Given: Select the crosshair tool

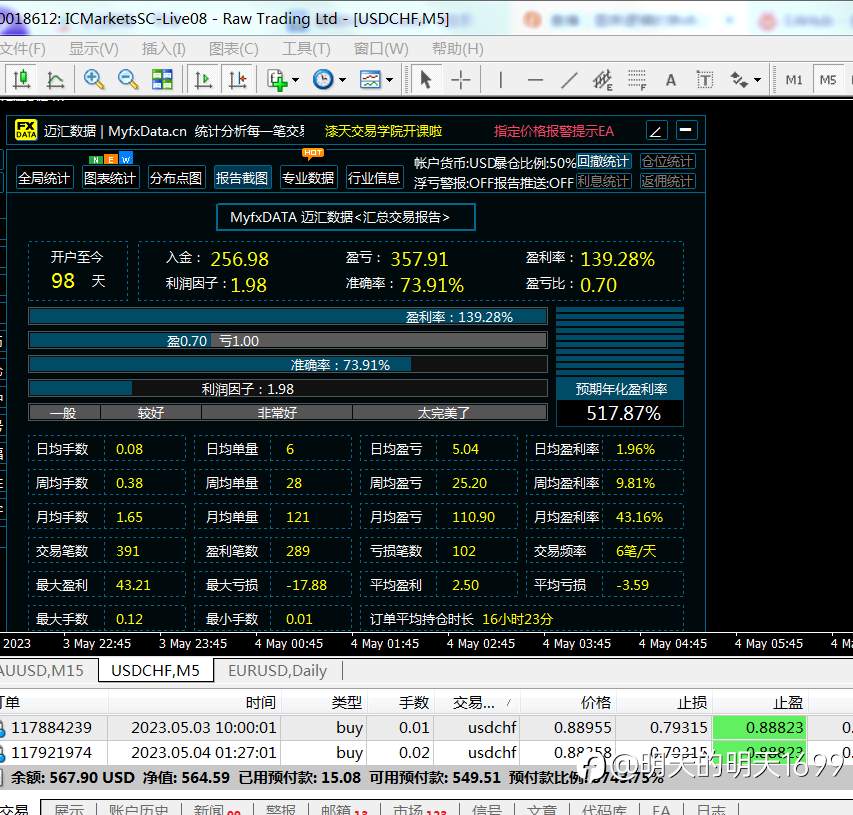Looking at the screenshot, I should click(460, 80).
